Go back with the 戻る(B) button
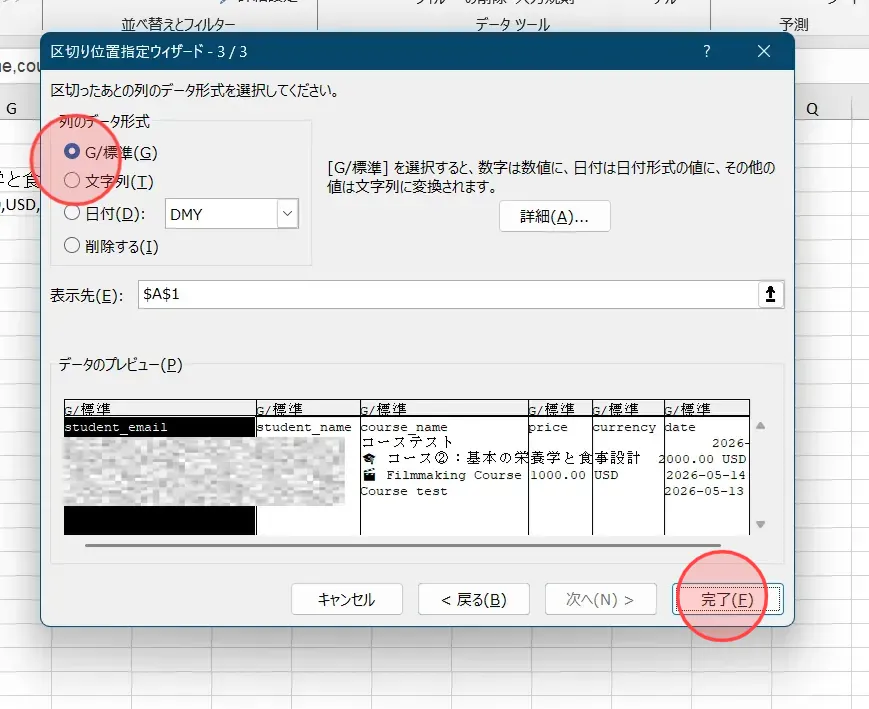The image size is (869, 709). tap(474, 599)
